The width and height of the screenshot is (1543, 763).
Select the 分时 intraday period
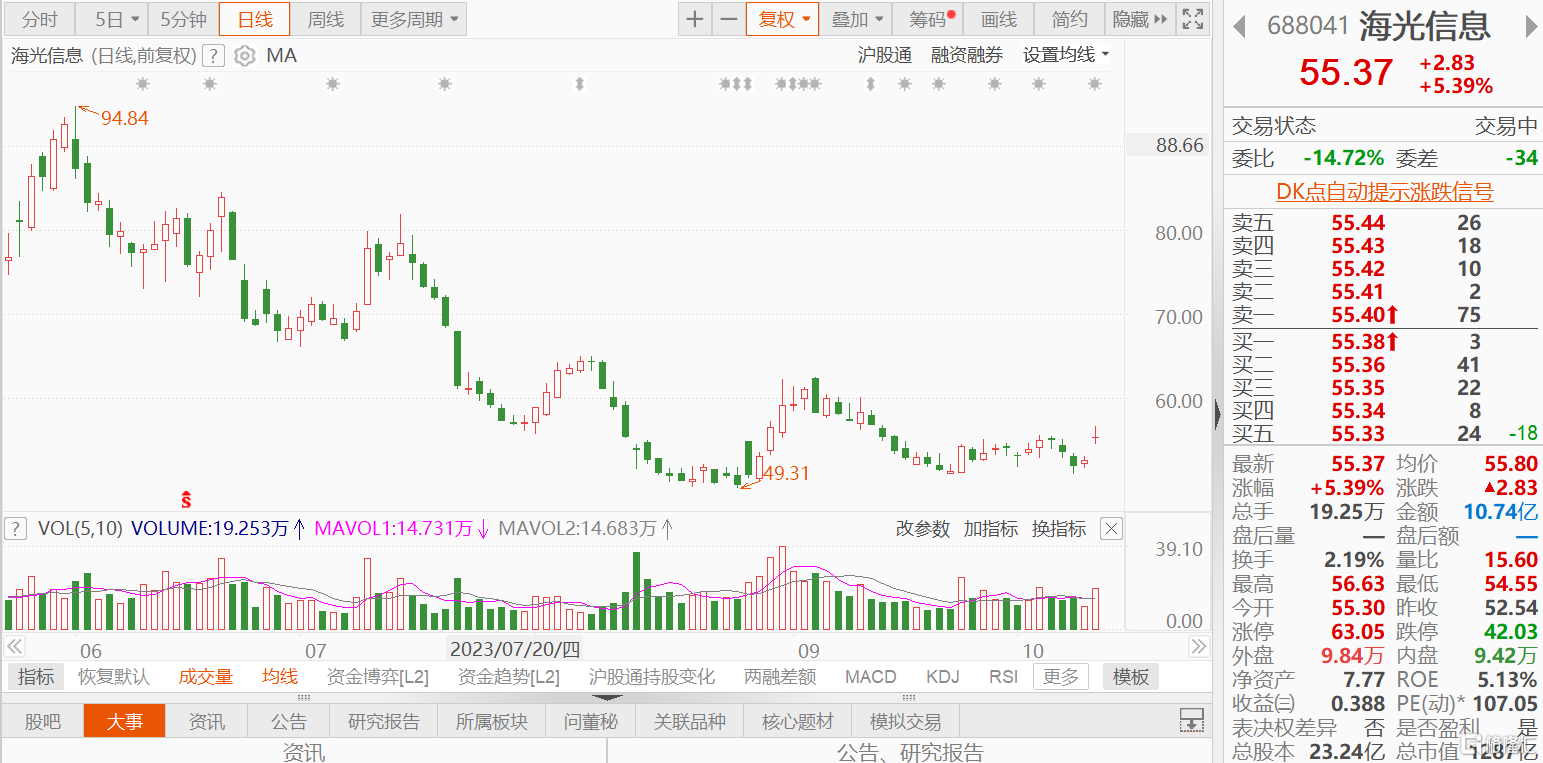coord(39,19)
